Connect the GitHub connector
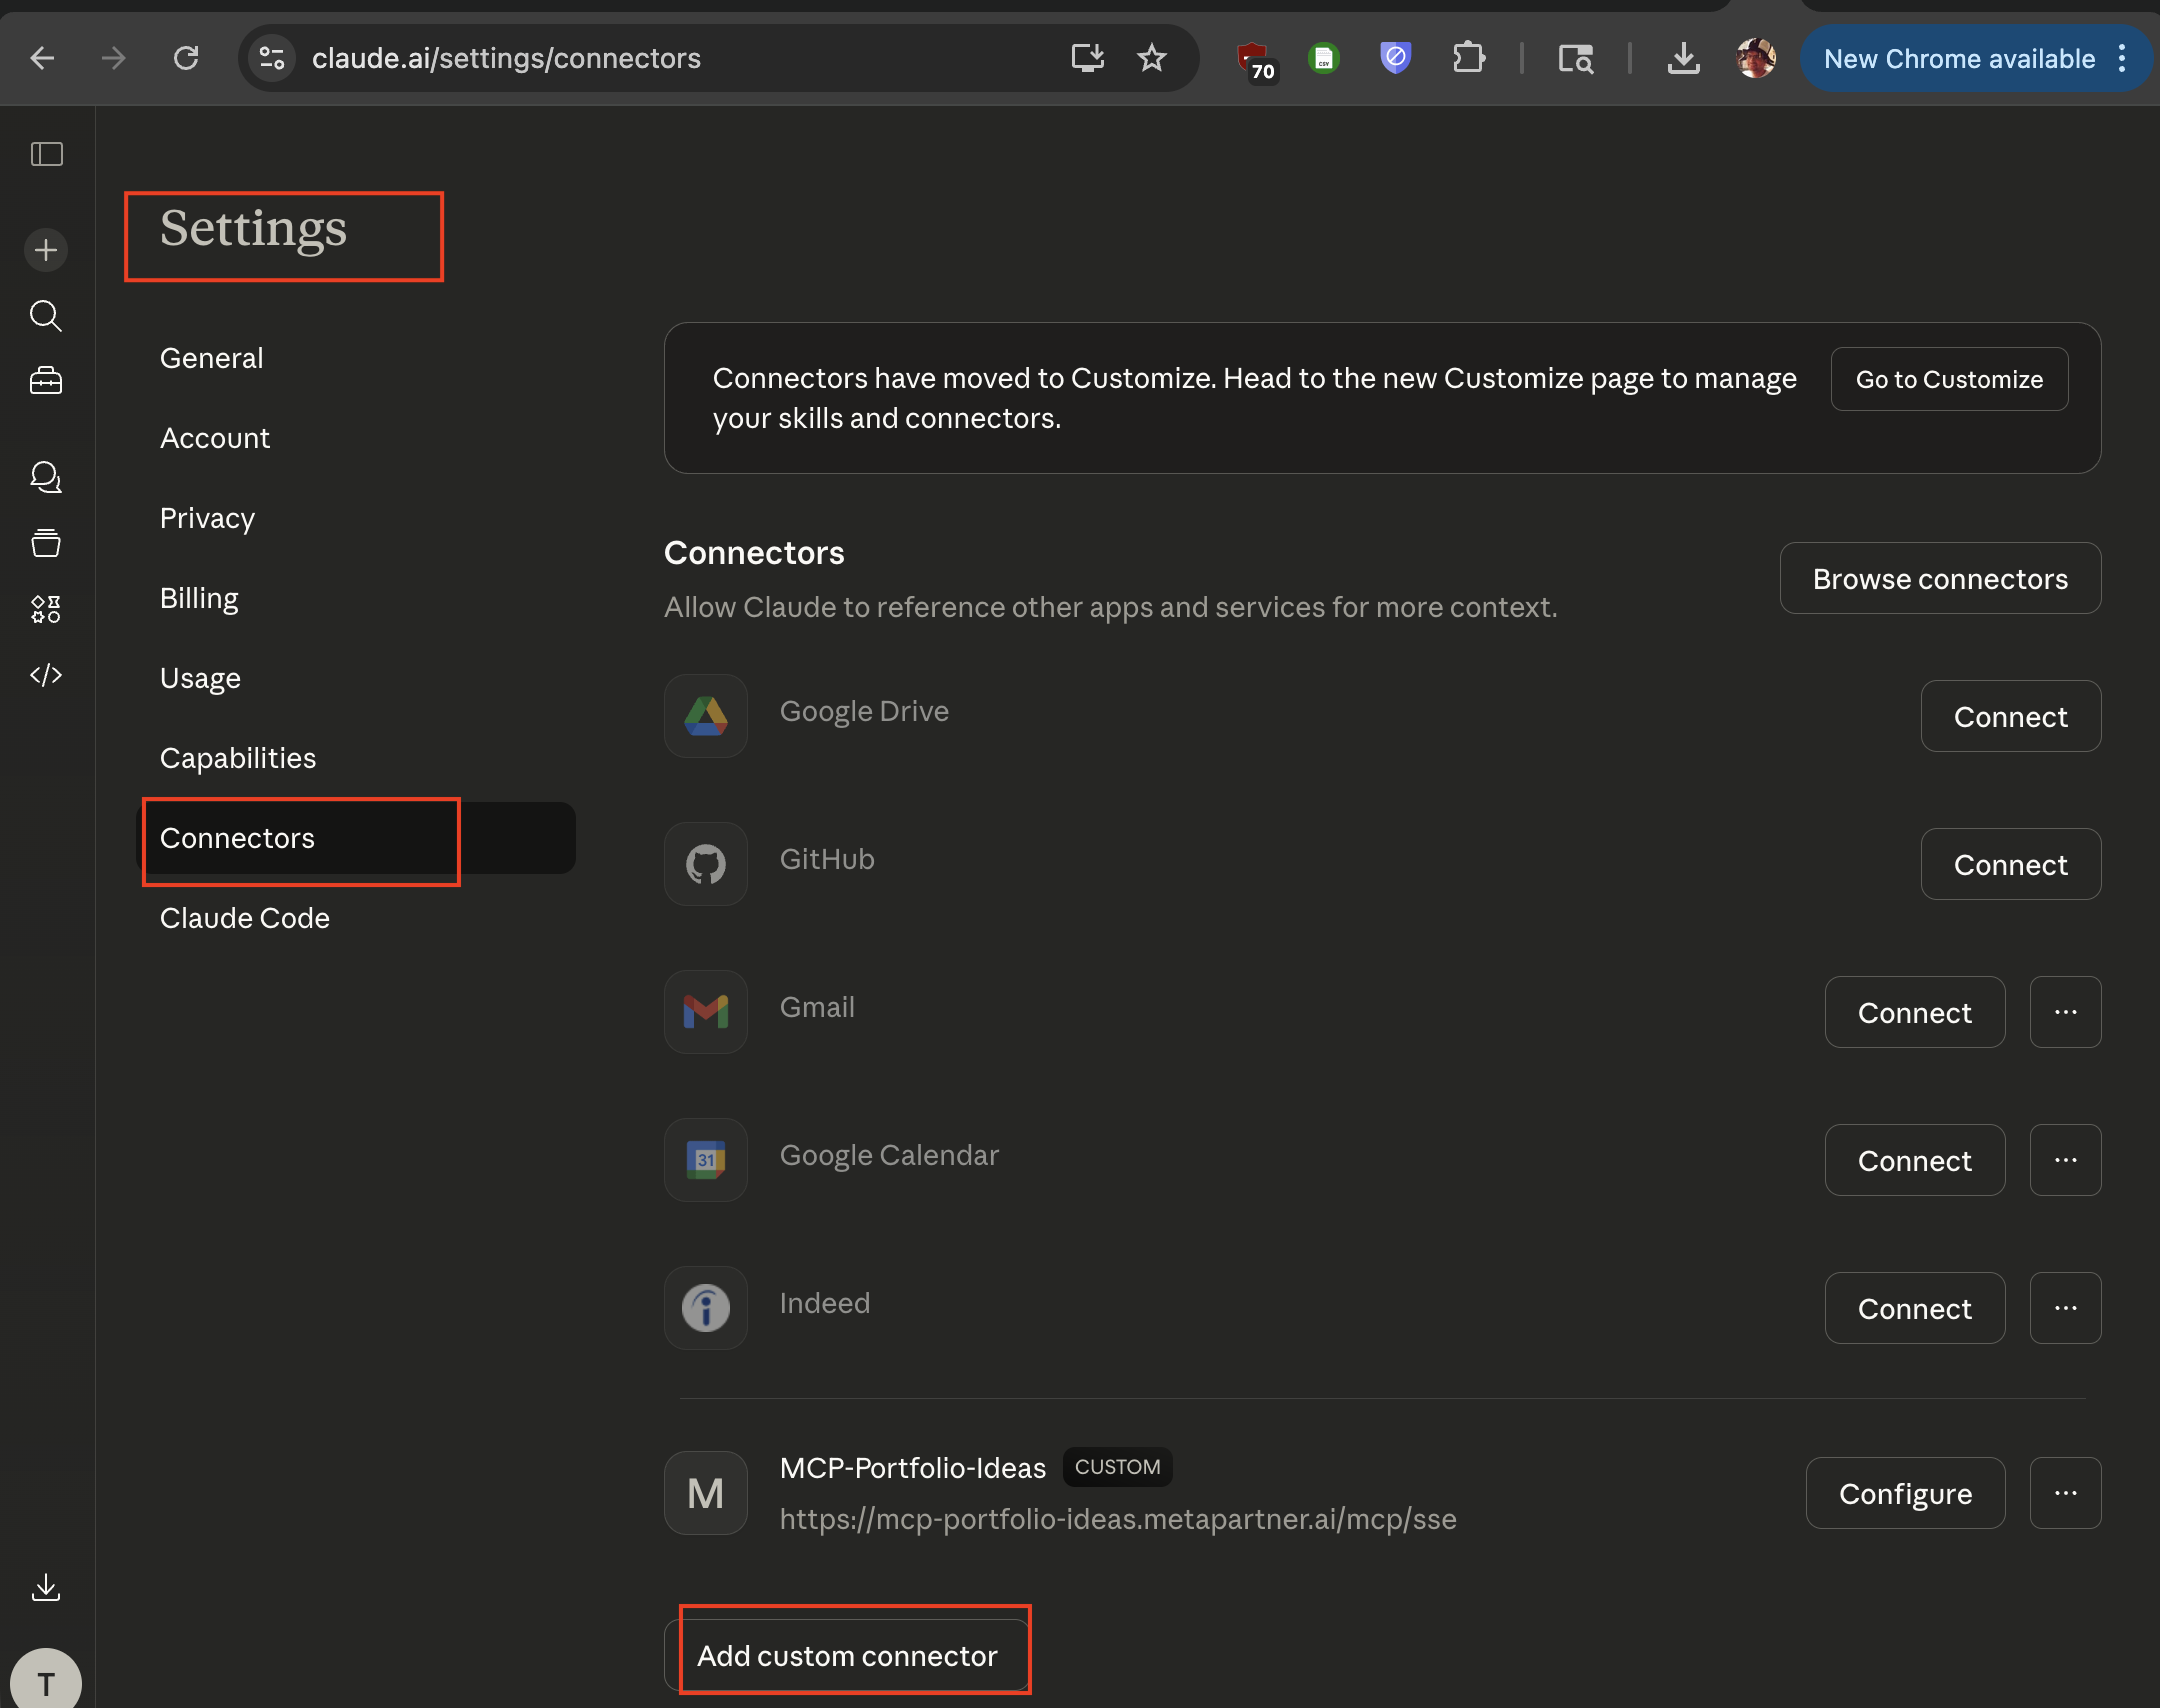The height and width of the screenshot is (1708, 2160). (2010, 864)
